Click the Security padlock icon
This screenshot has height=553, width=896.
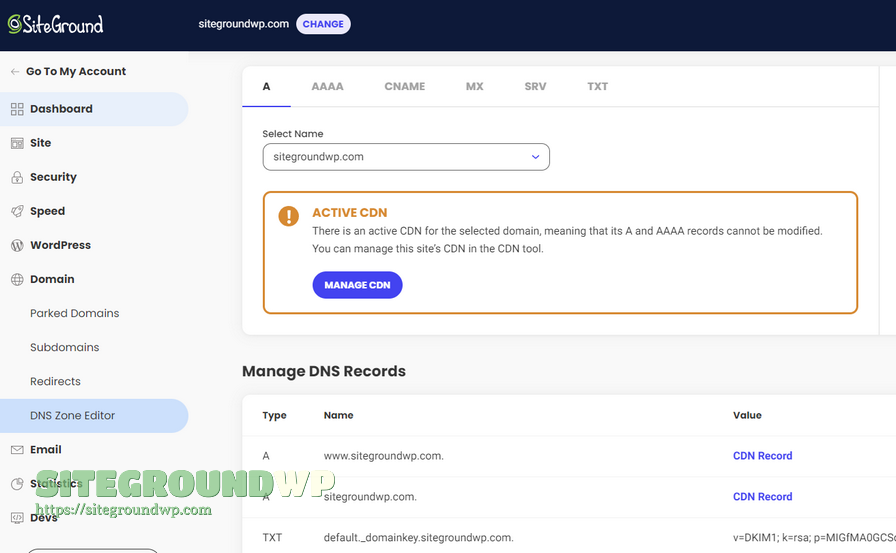click(x=17, y=177)
